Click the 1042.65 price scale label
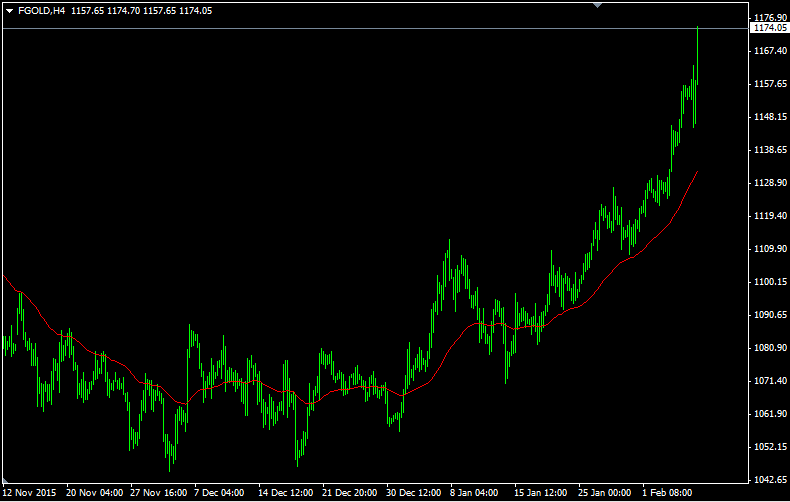Screen dimensions: 790x502 pos(770,480)
